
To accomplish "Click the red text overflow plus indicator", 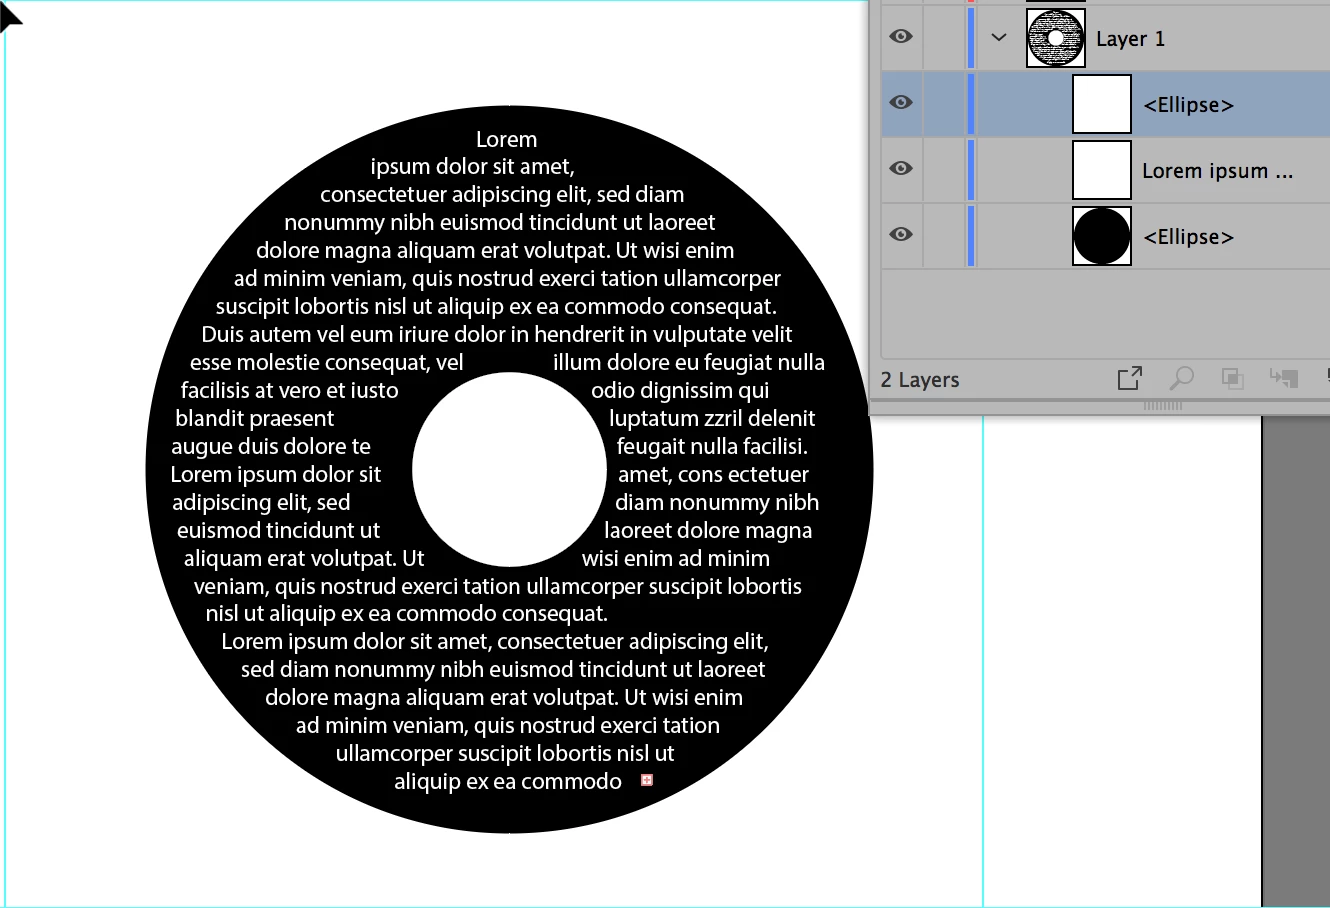I will click(647, 780).
